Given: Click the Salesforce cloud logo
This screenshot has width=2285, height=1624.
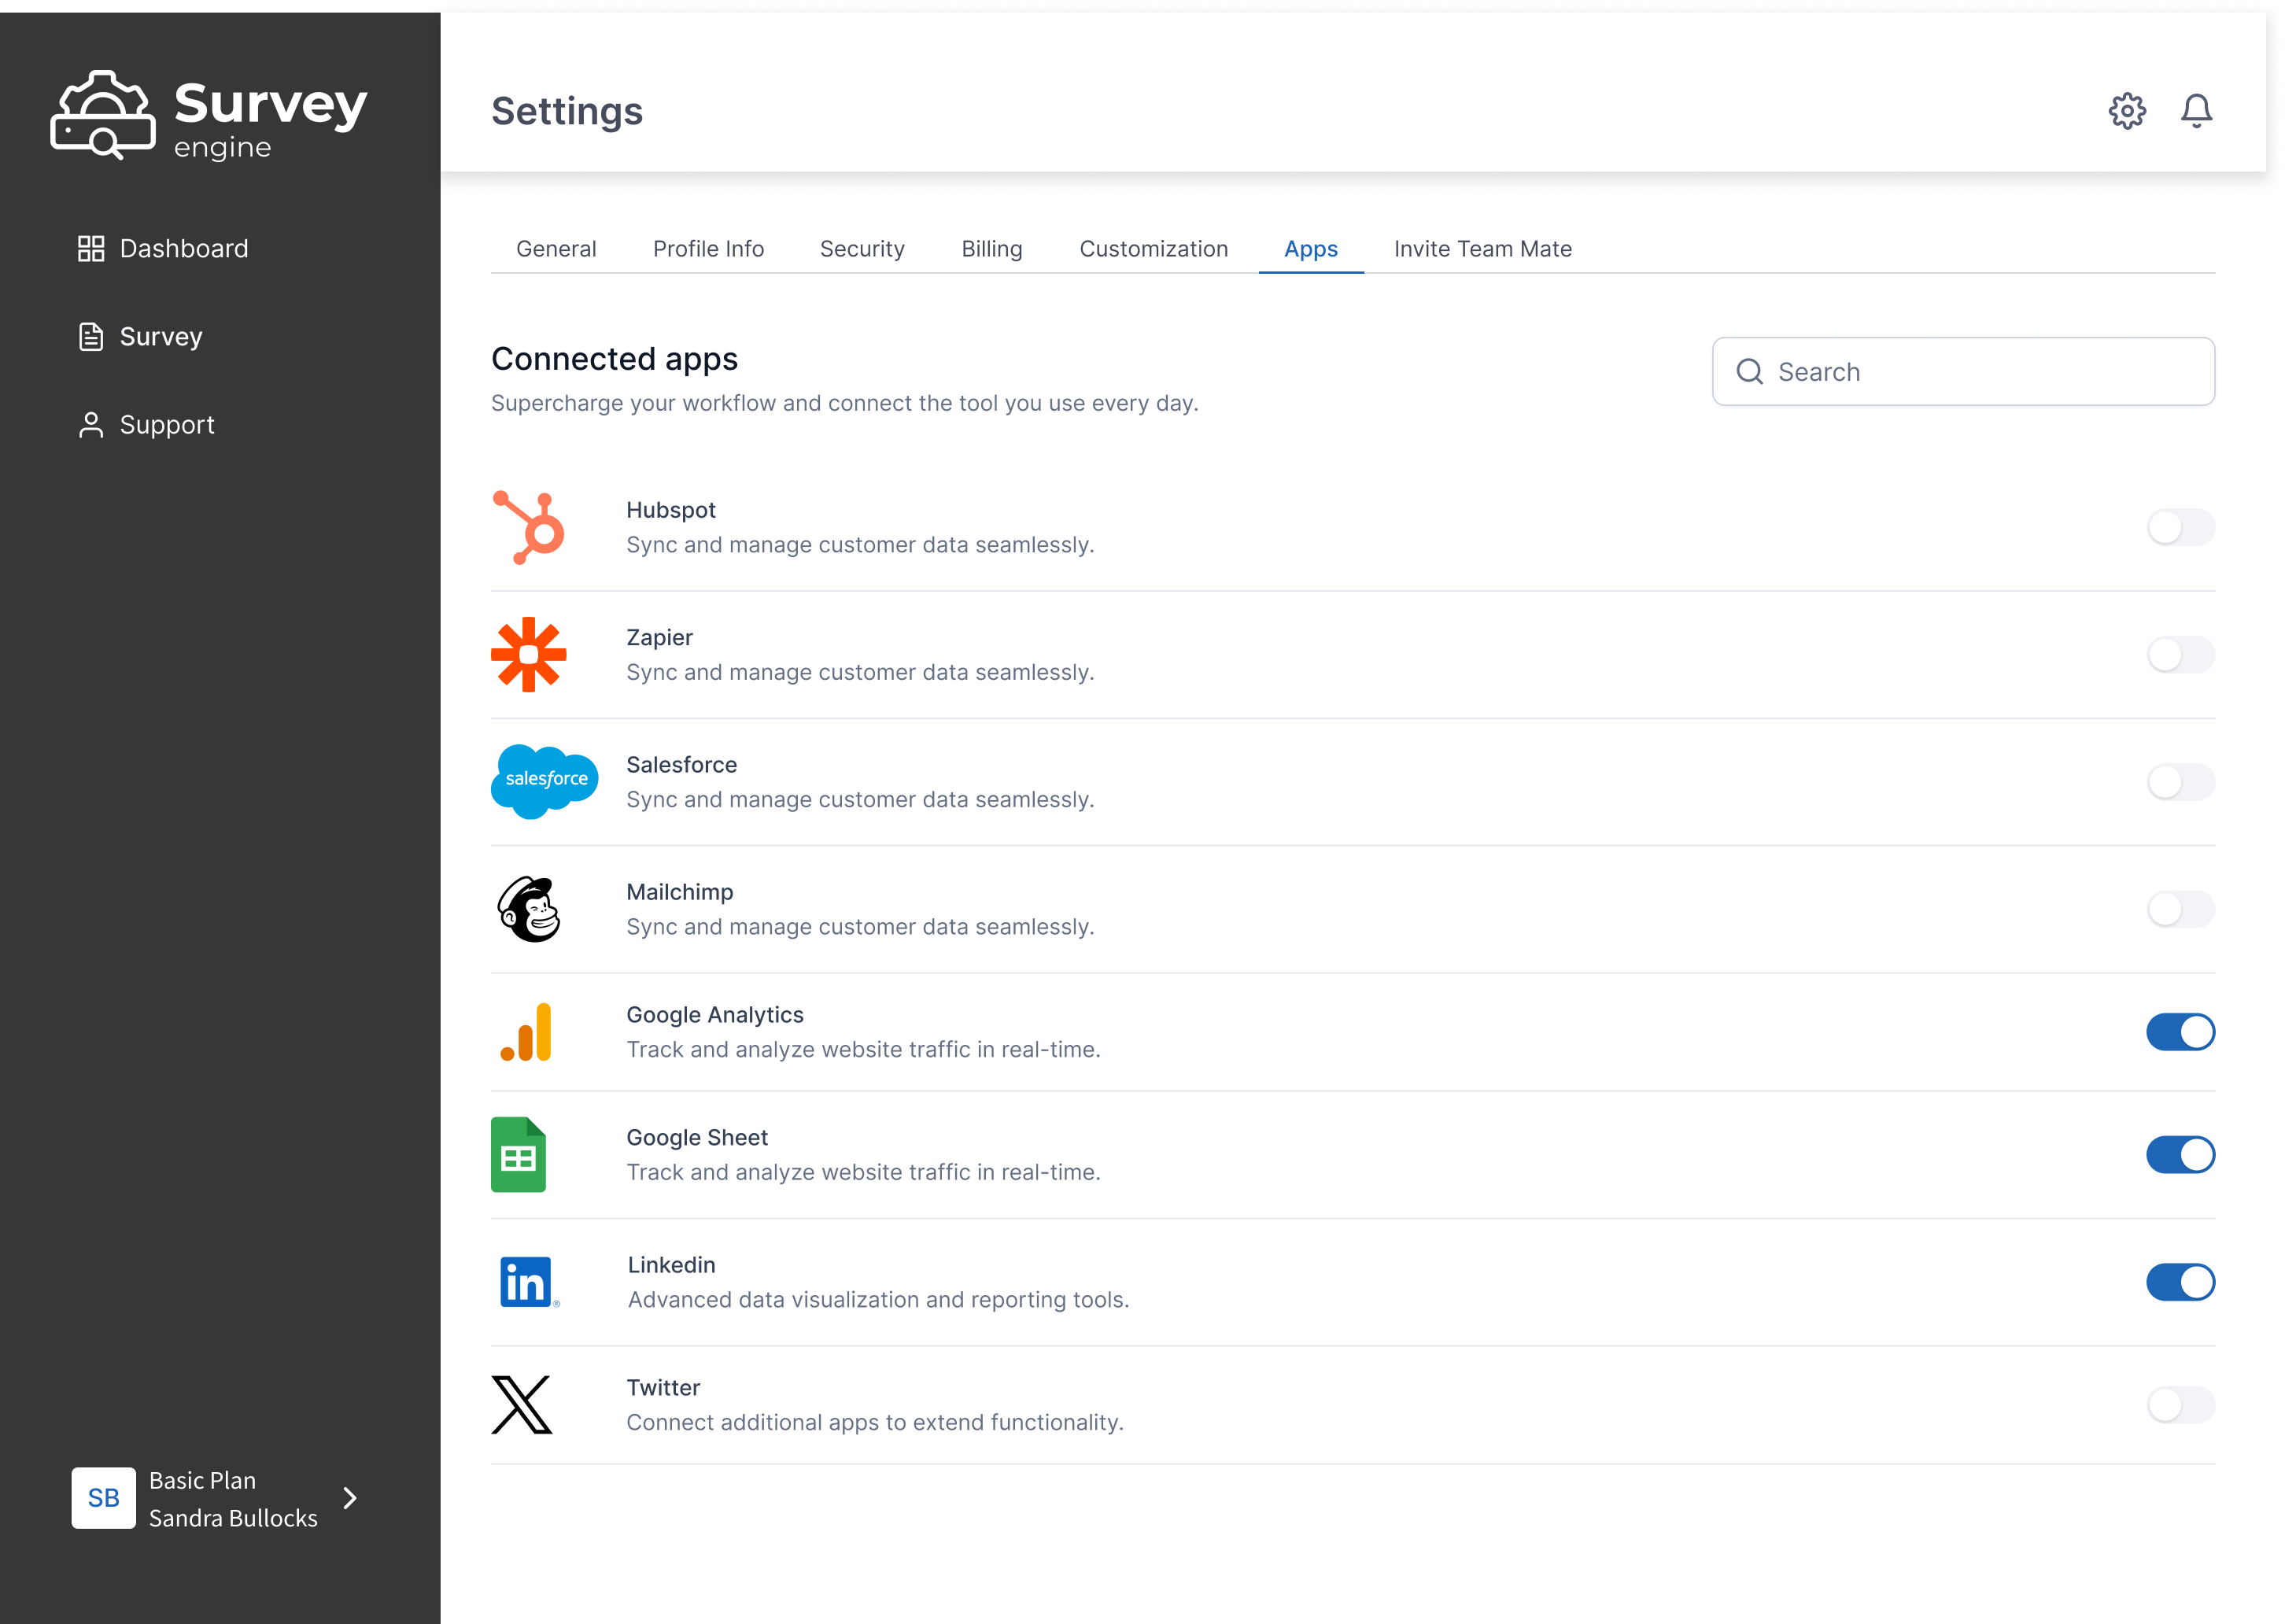Looking at the screenshot, I should (544, 781).
